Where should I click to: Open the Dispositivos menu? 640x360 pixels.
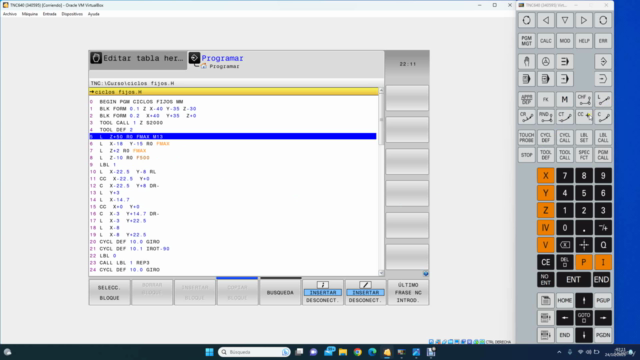(x=72, y=14)
